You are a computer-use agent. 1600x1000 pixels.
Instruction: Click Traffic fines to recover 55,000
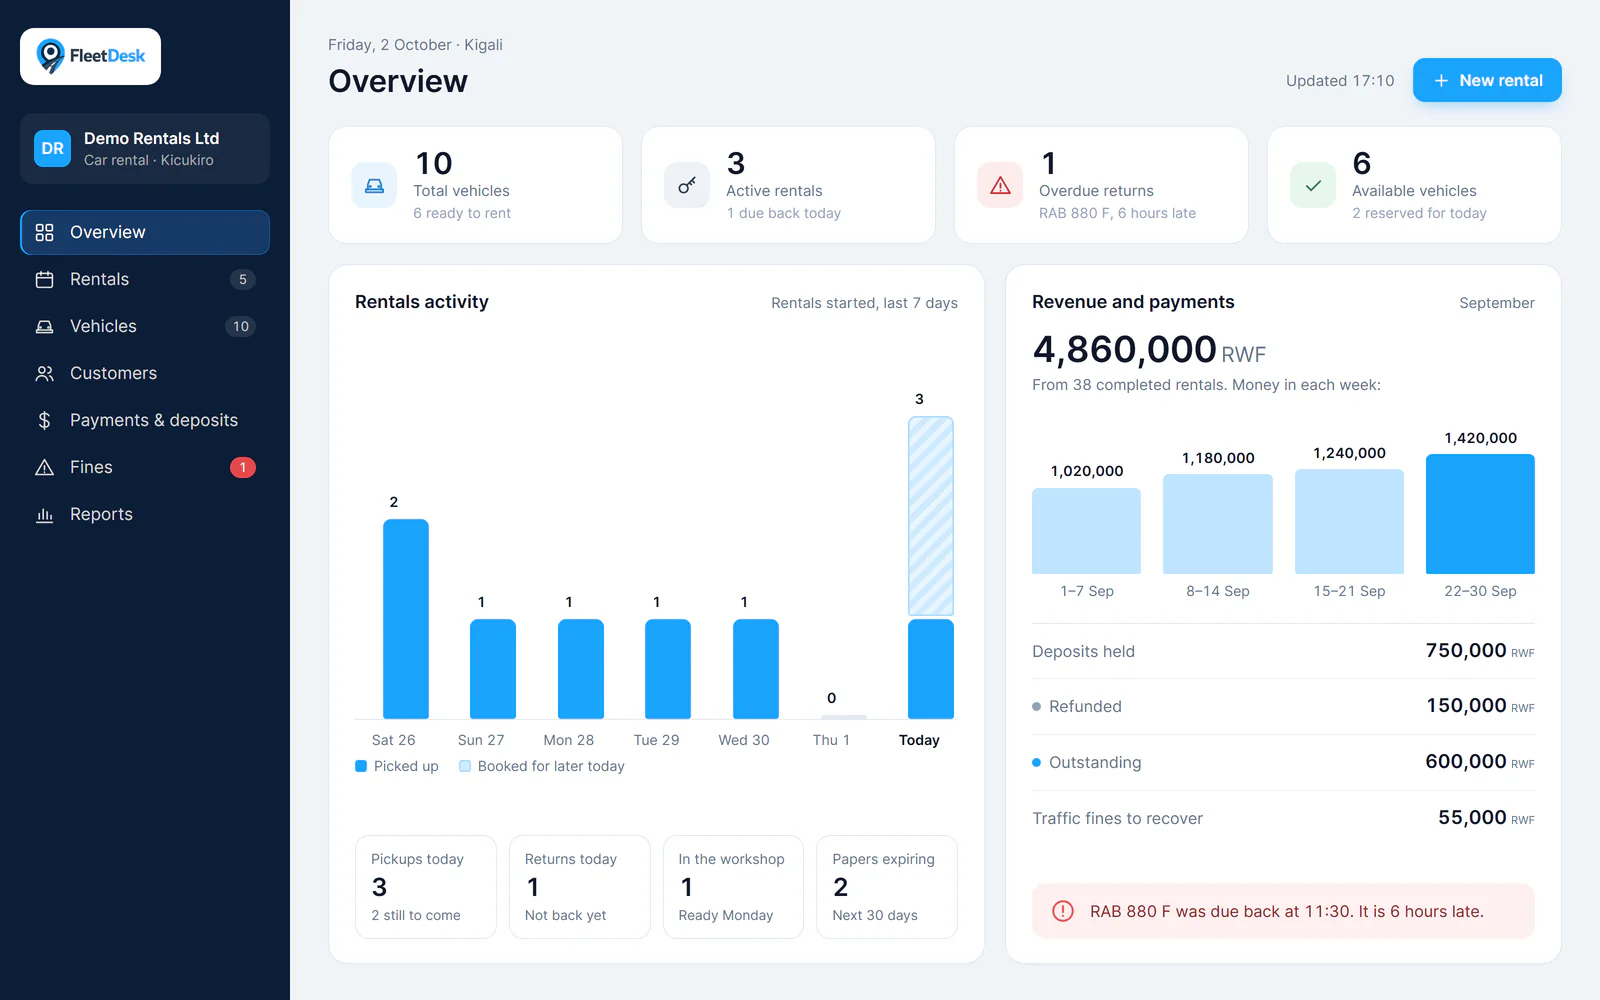[x=1283, y=818]
